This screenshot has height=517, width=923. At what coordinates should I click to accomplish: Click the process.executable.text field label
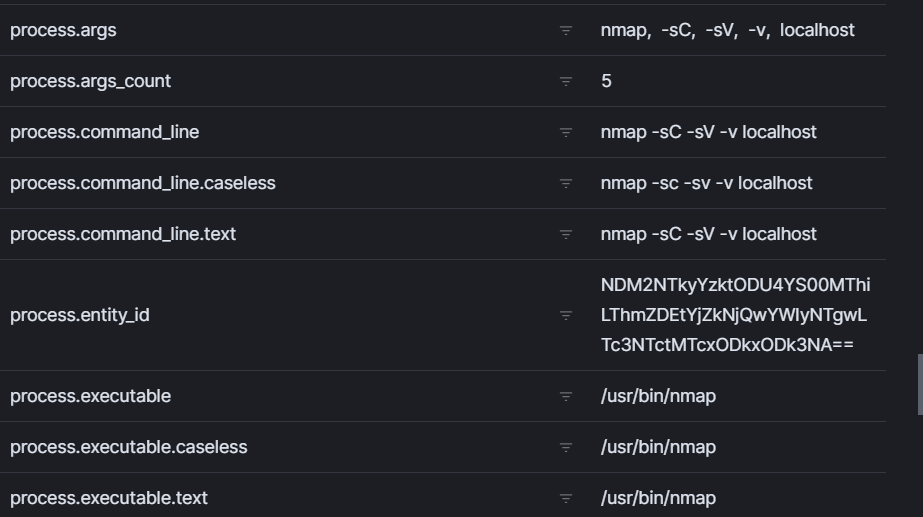[109, 498]
